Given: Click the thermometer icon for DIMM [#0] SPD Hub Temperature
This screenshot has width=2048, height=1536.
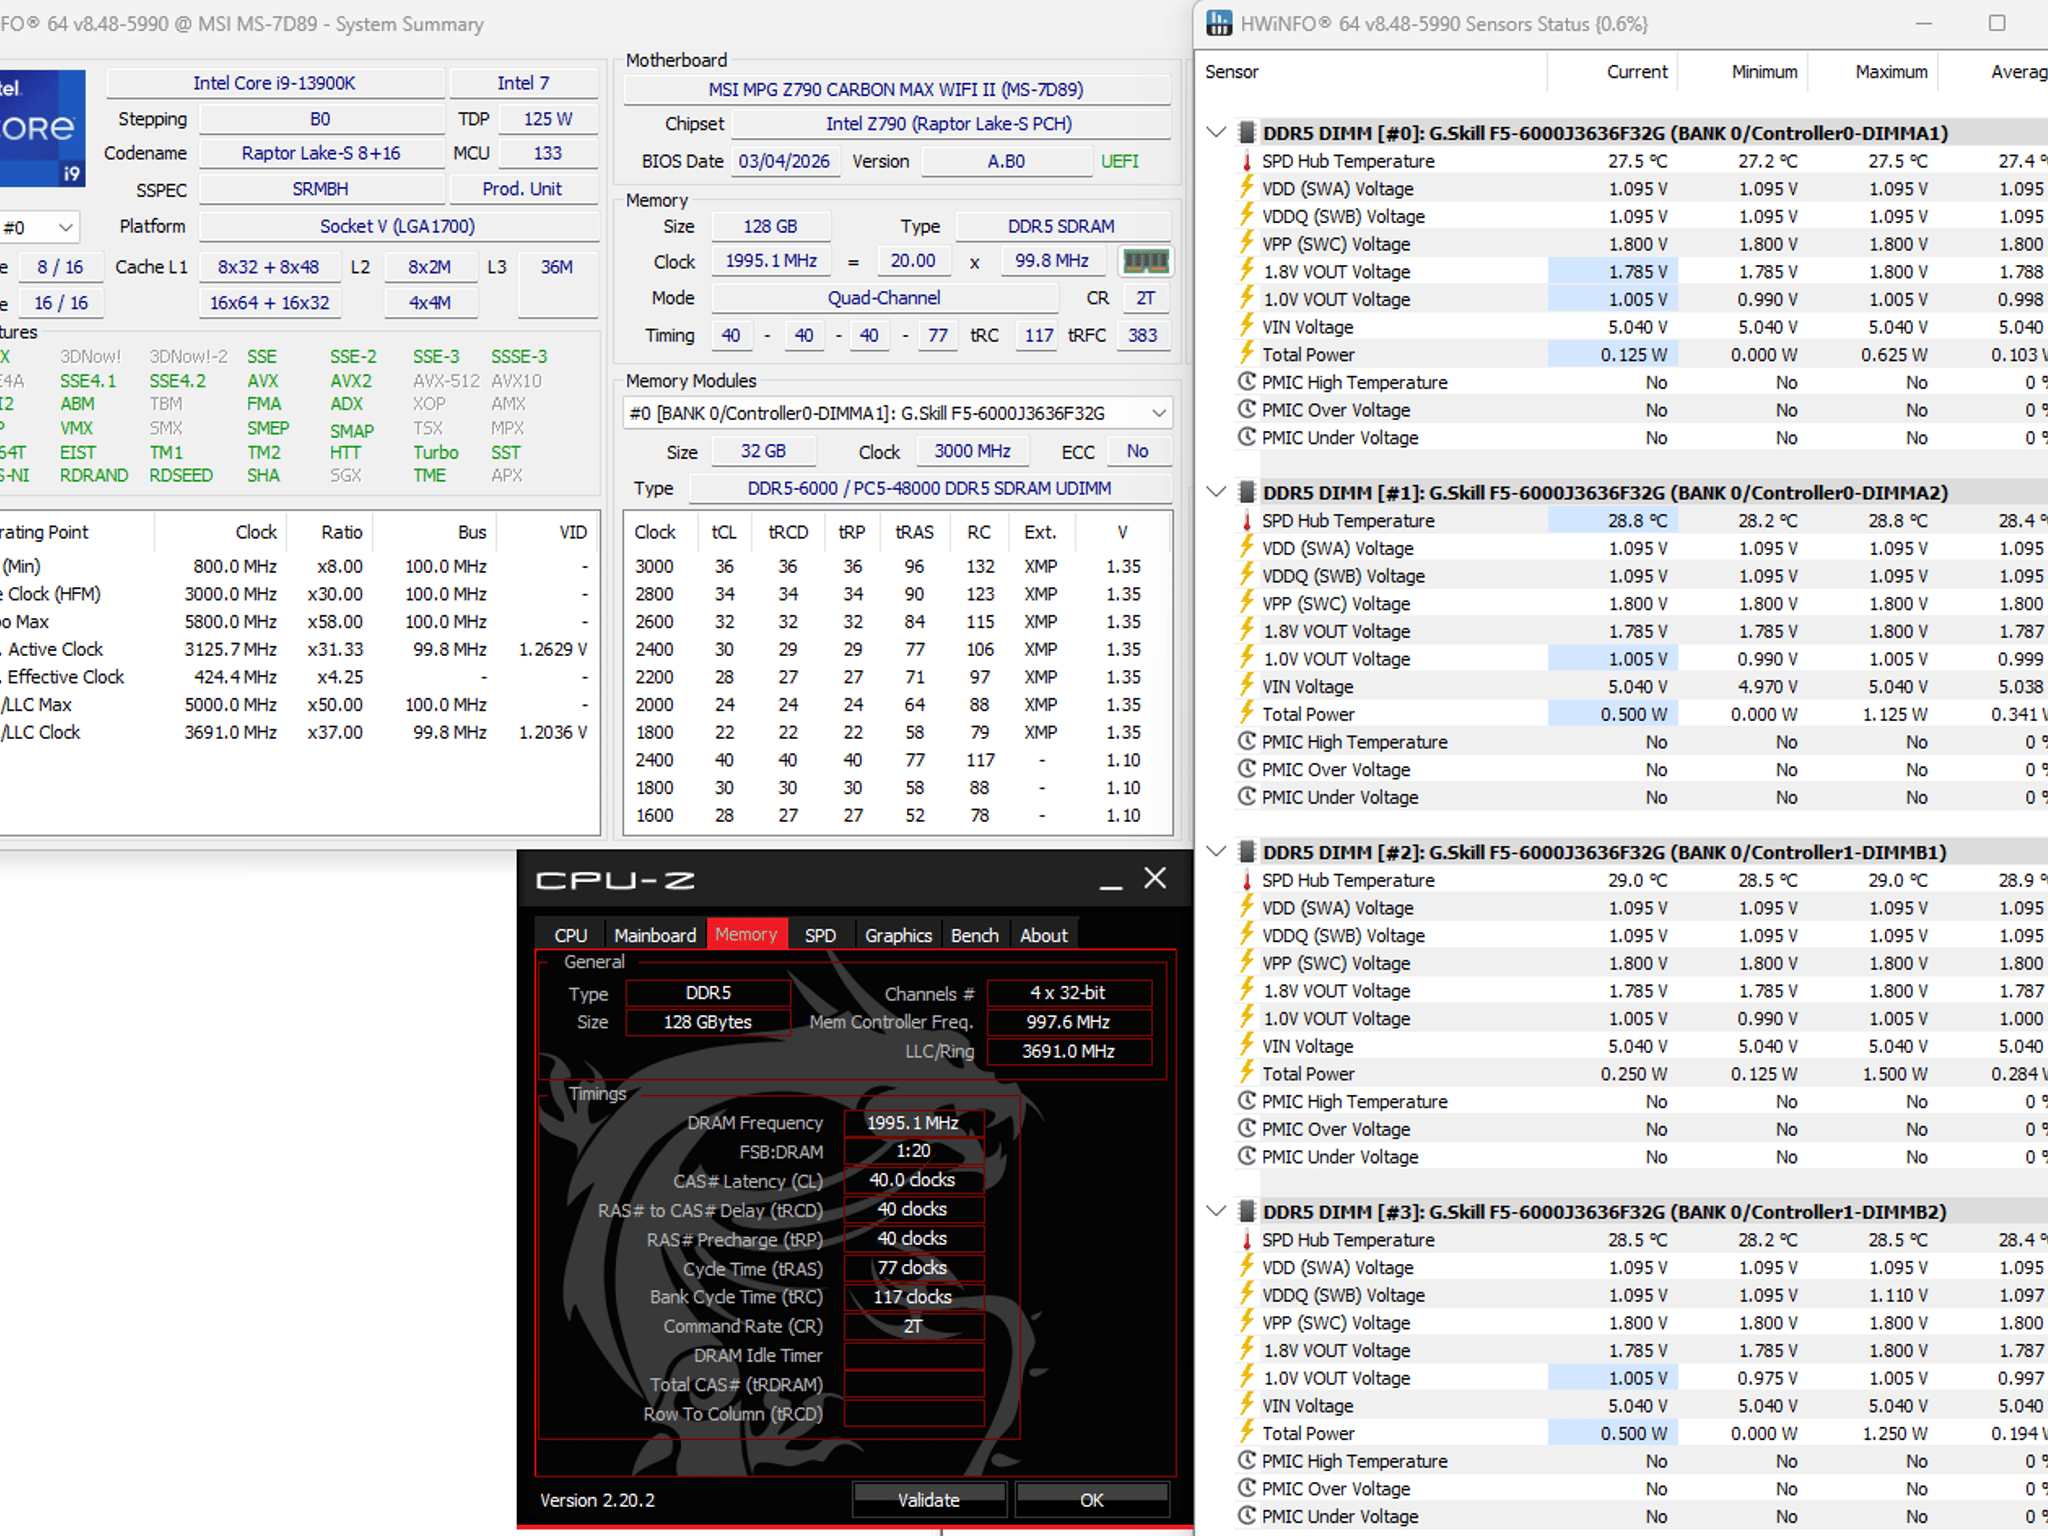Looking at the screenshot, I should click(1247, 161).
